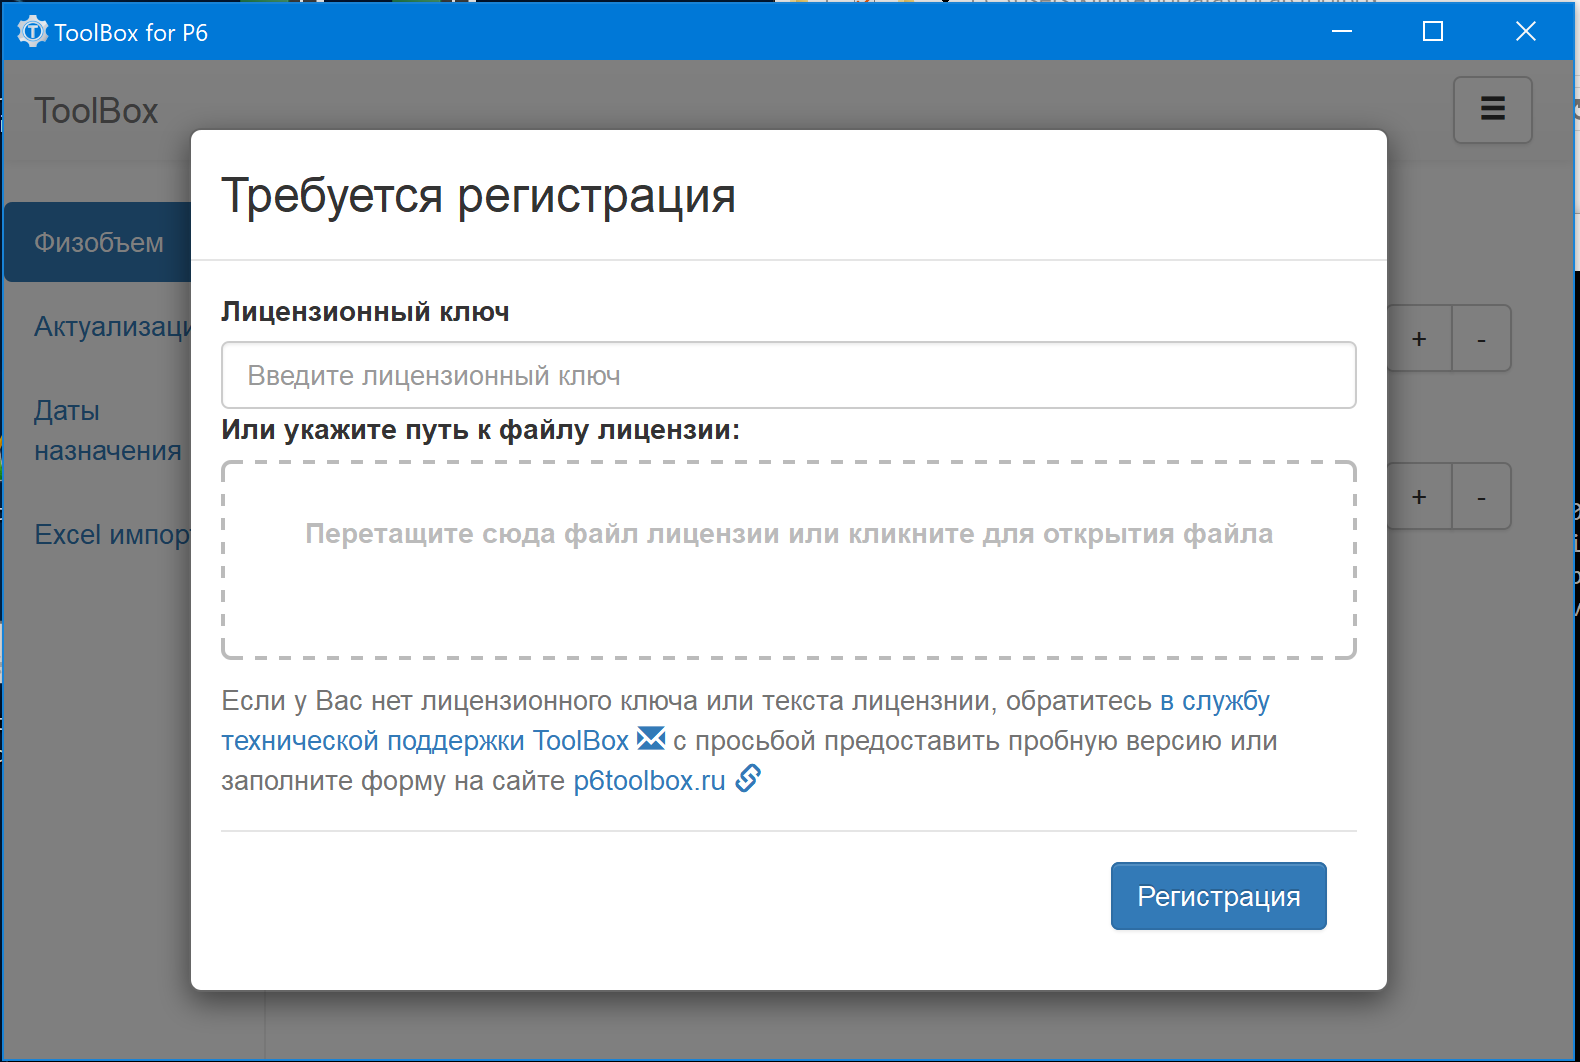The height and width of the screenshot is (1062, 1580).
Task: Click the lower minus button behind dialog
Action: 1481,497
